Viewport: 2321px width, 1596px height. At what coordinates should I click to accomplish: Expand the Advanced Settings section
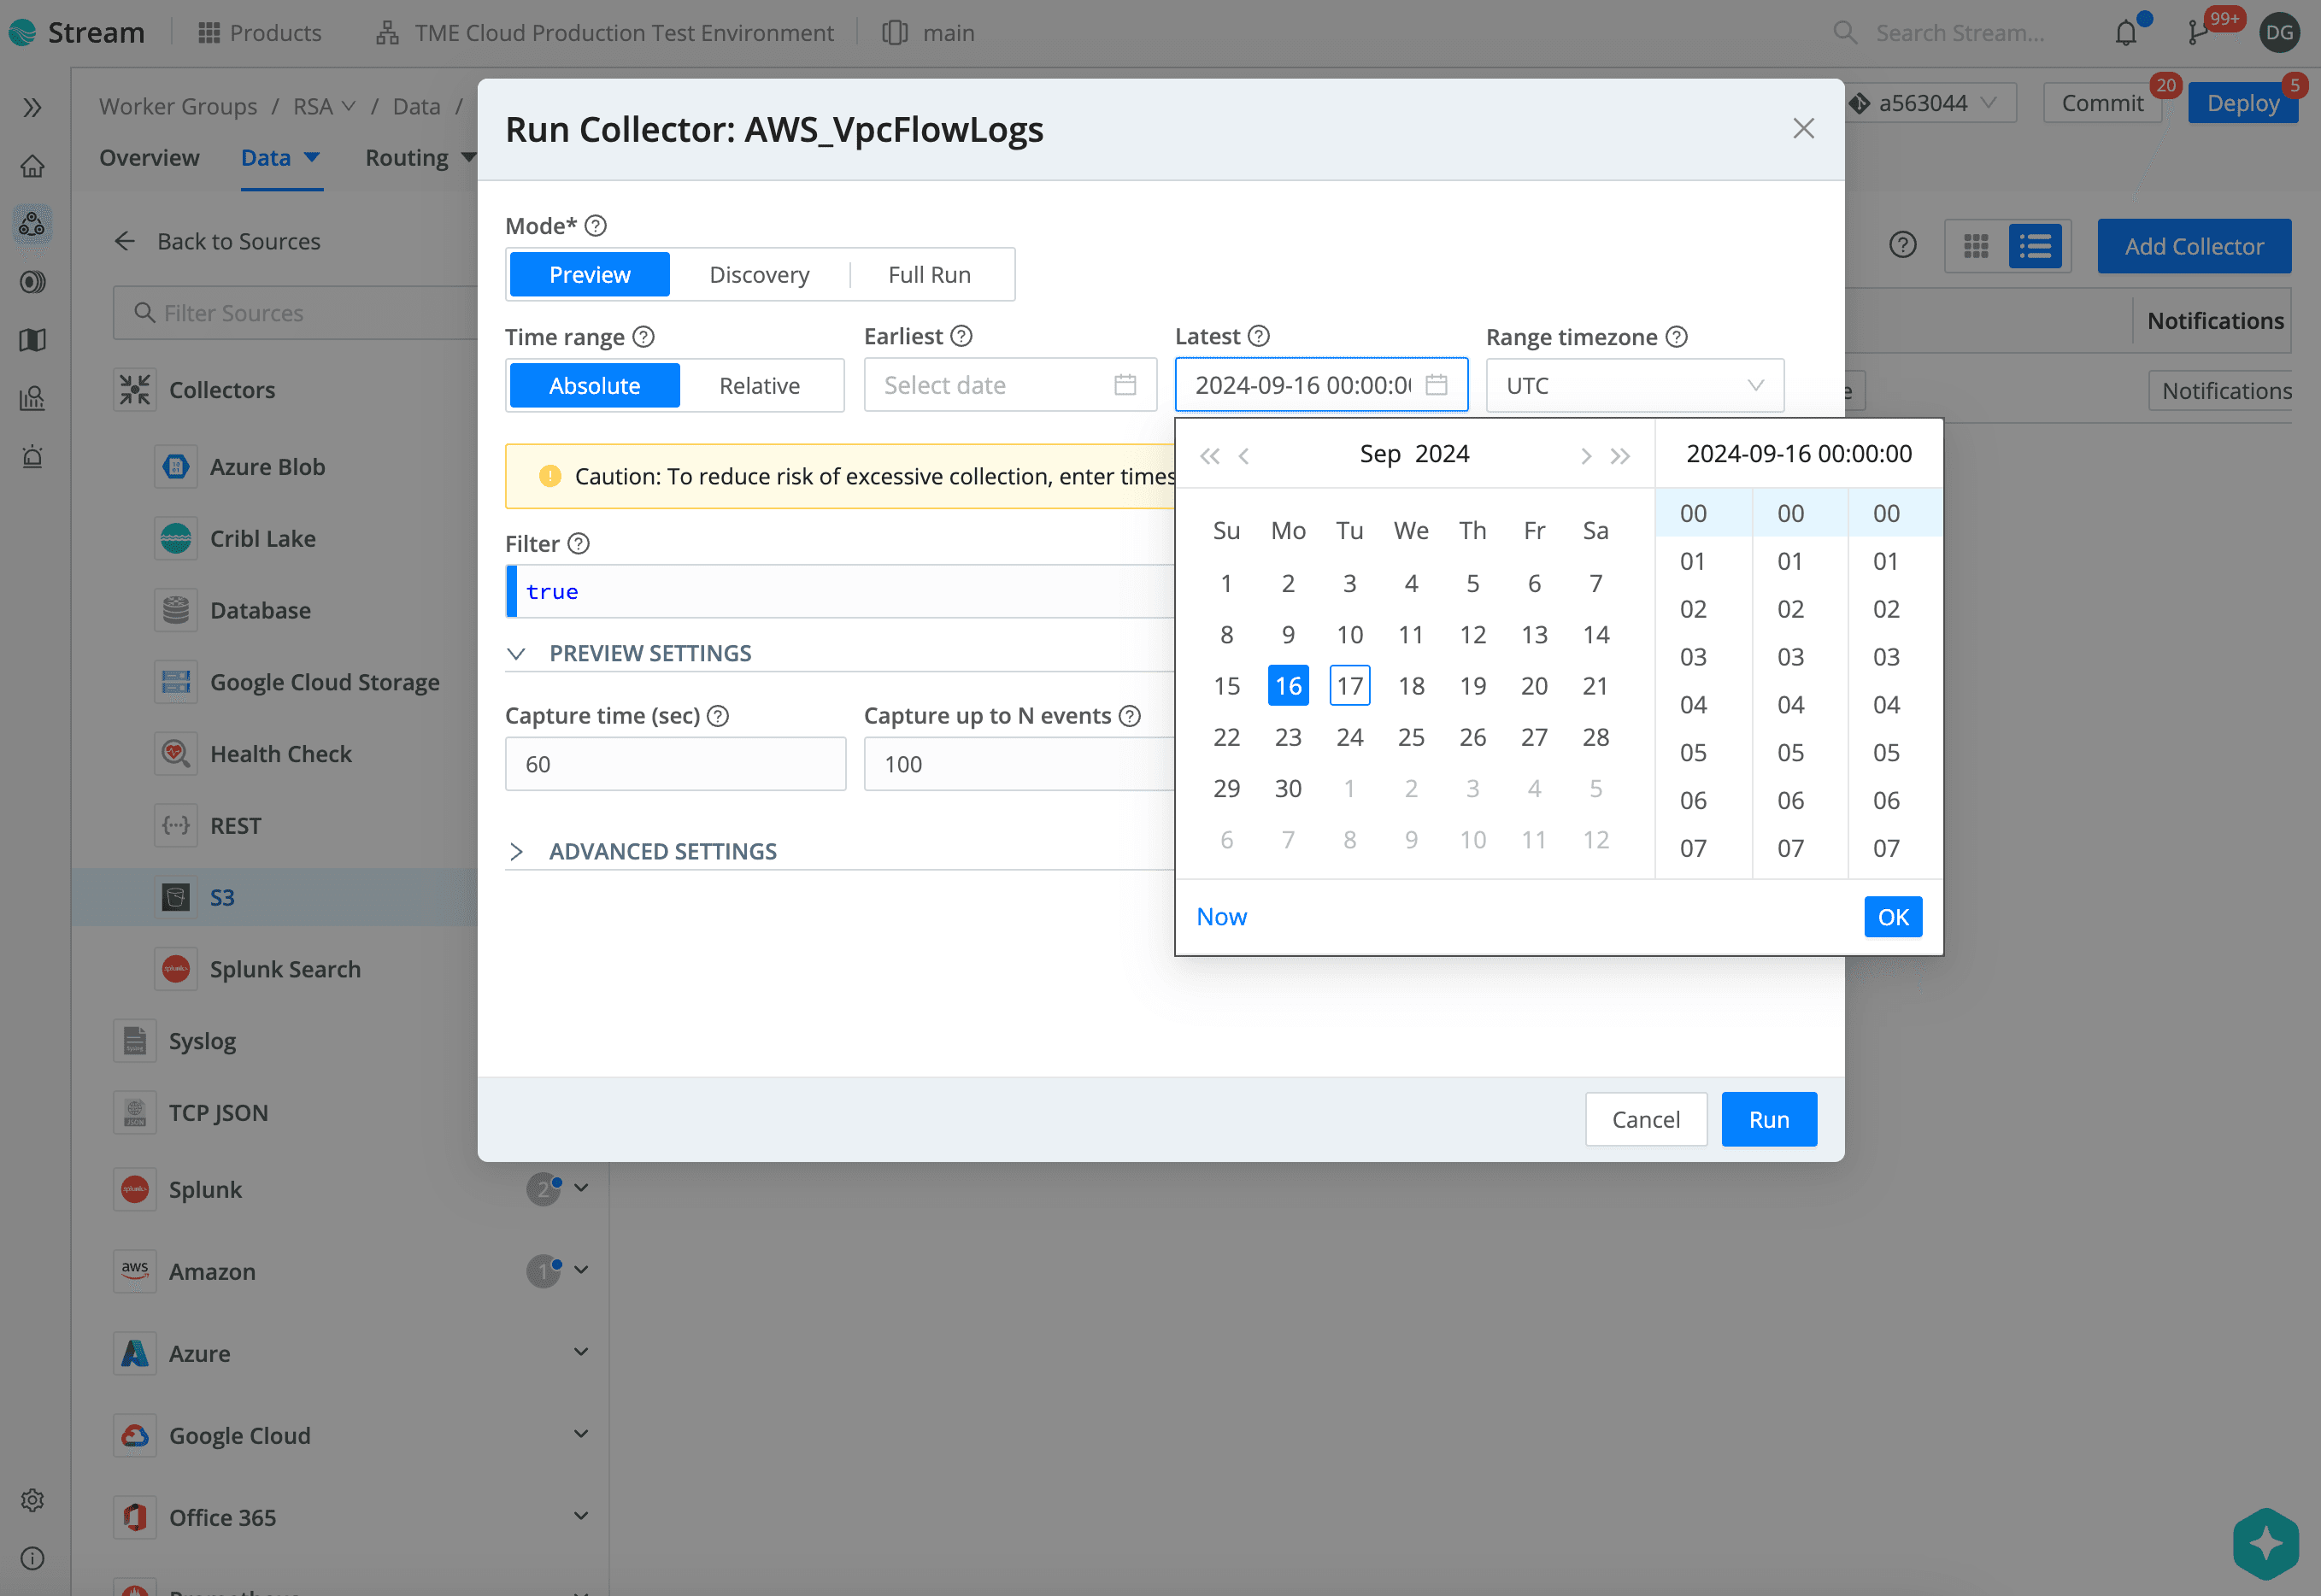pos(662,851)
